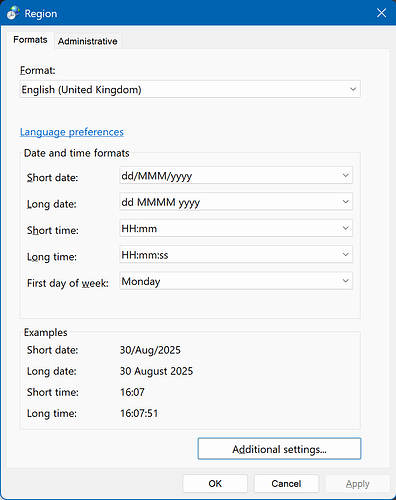Select the example short date 30/Aug/2025

click(150, 350)
